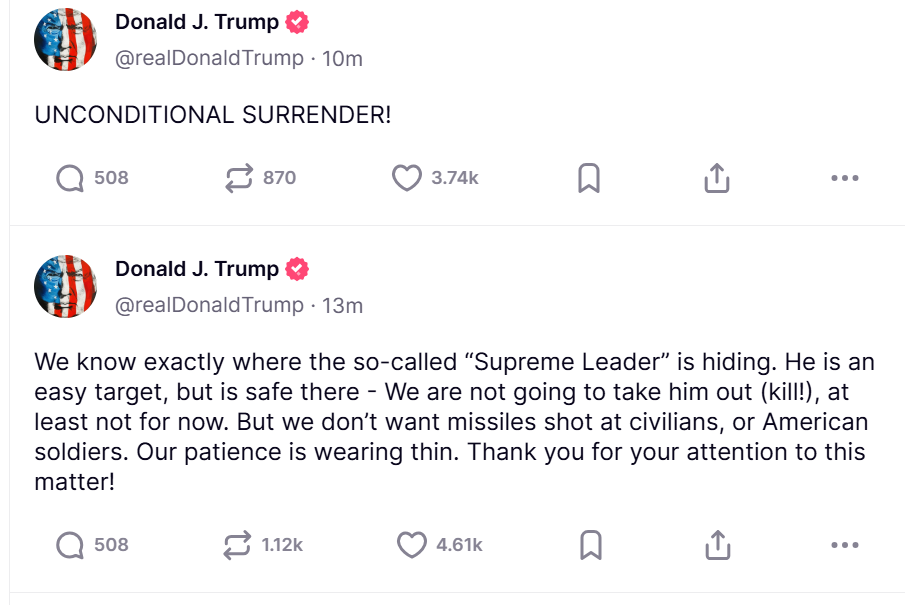Click the 10m timestamp

point(342,58)
